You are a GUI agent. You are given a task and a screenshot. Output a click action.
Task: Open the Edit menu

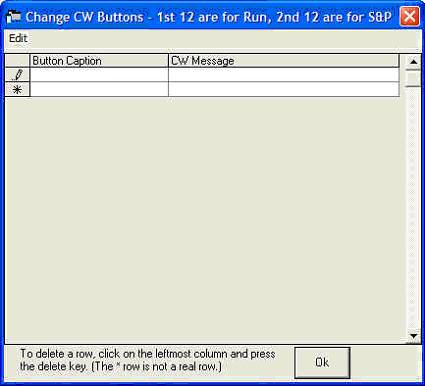click(x=18, y=38)
